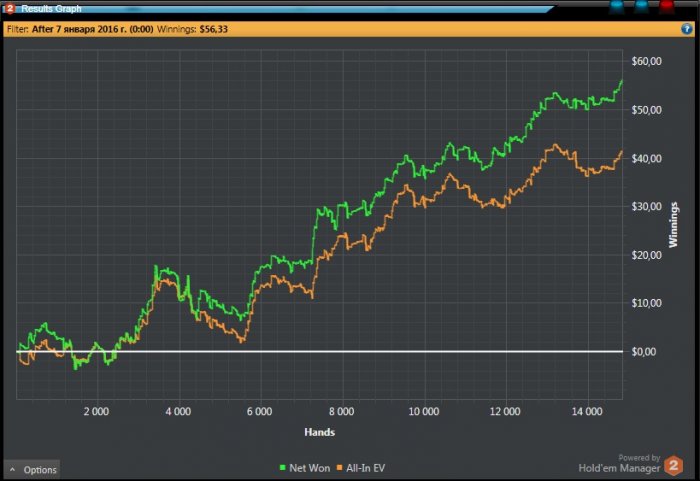Select the Results Graph title text
The height and width of the screenshot is (481, 700).
click(51, 8)
